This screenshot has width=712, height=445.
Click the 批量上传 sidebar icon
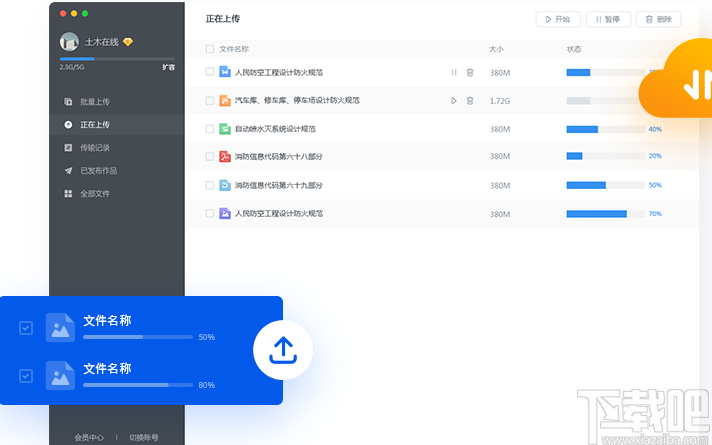click(68, 101)
